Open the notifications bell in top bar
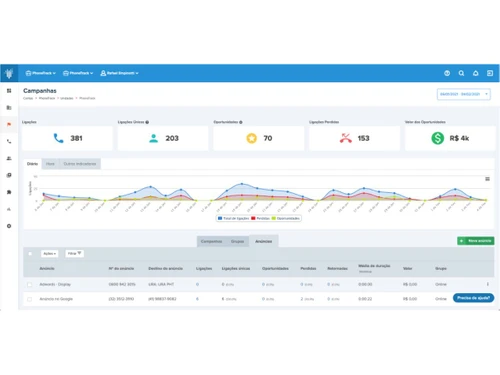The height and width of the screenshot is (375, 500). coord(476,73)
